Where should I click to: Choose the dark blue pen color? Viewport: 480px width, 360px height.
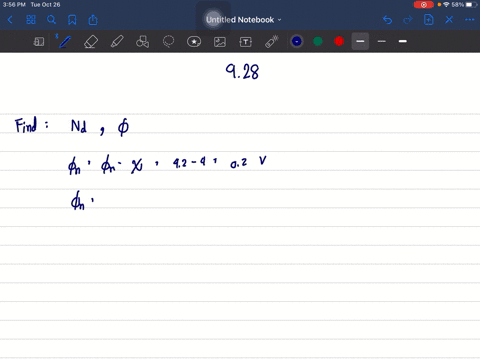coord(297,41)
